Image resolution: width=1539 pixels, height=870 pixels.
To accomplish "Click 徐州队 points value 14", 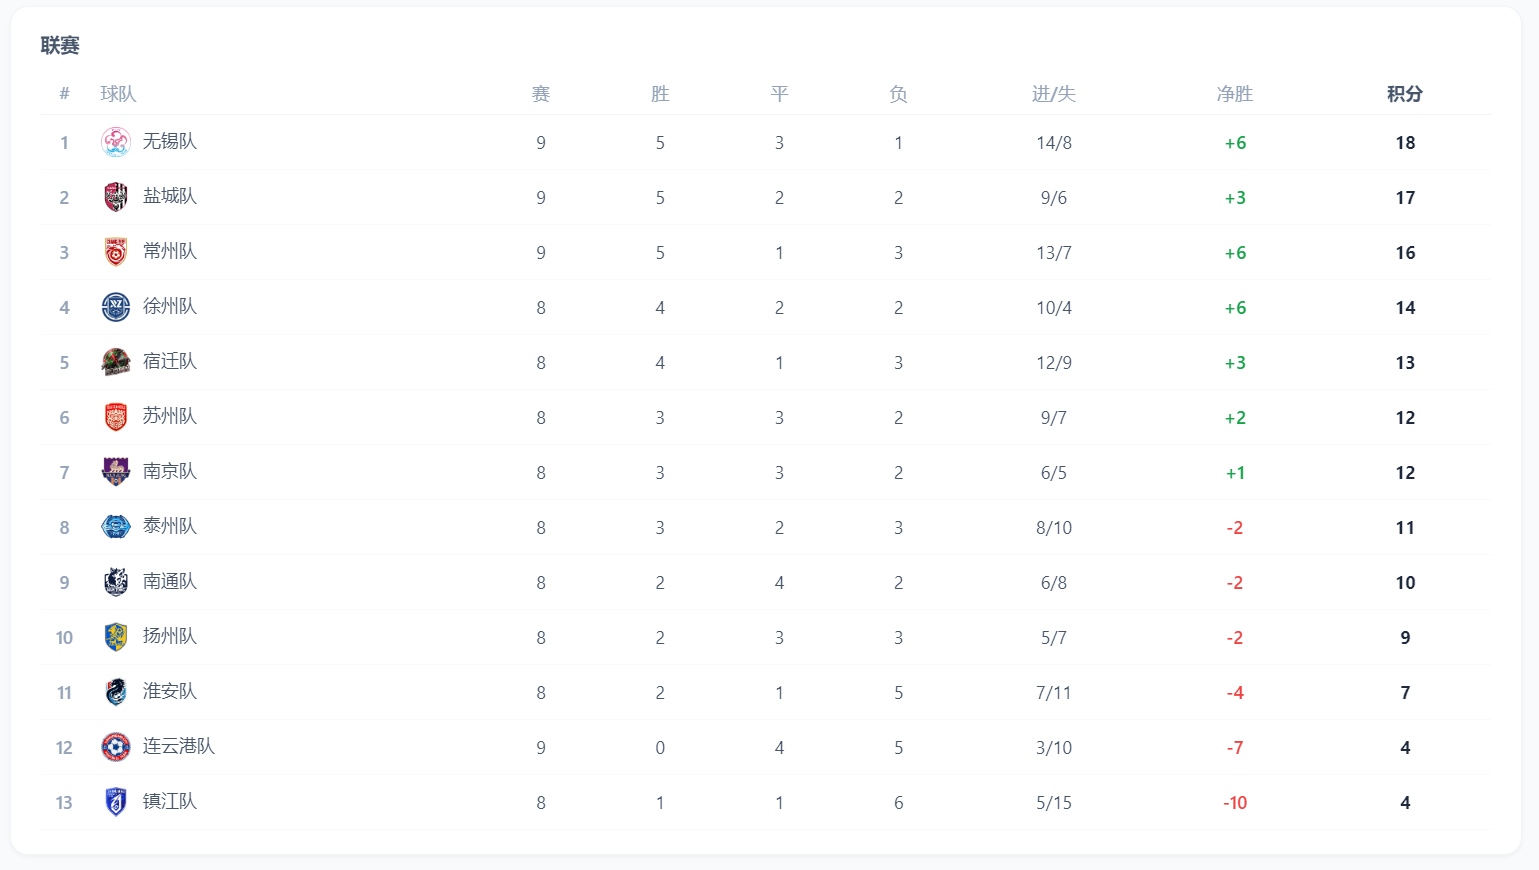I will tap(1405, 308).
